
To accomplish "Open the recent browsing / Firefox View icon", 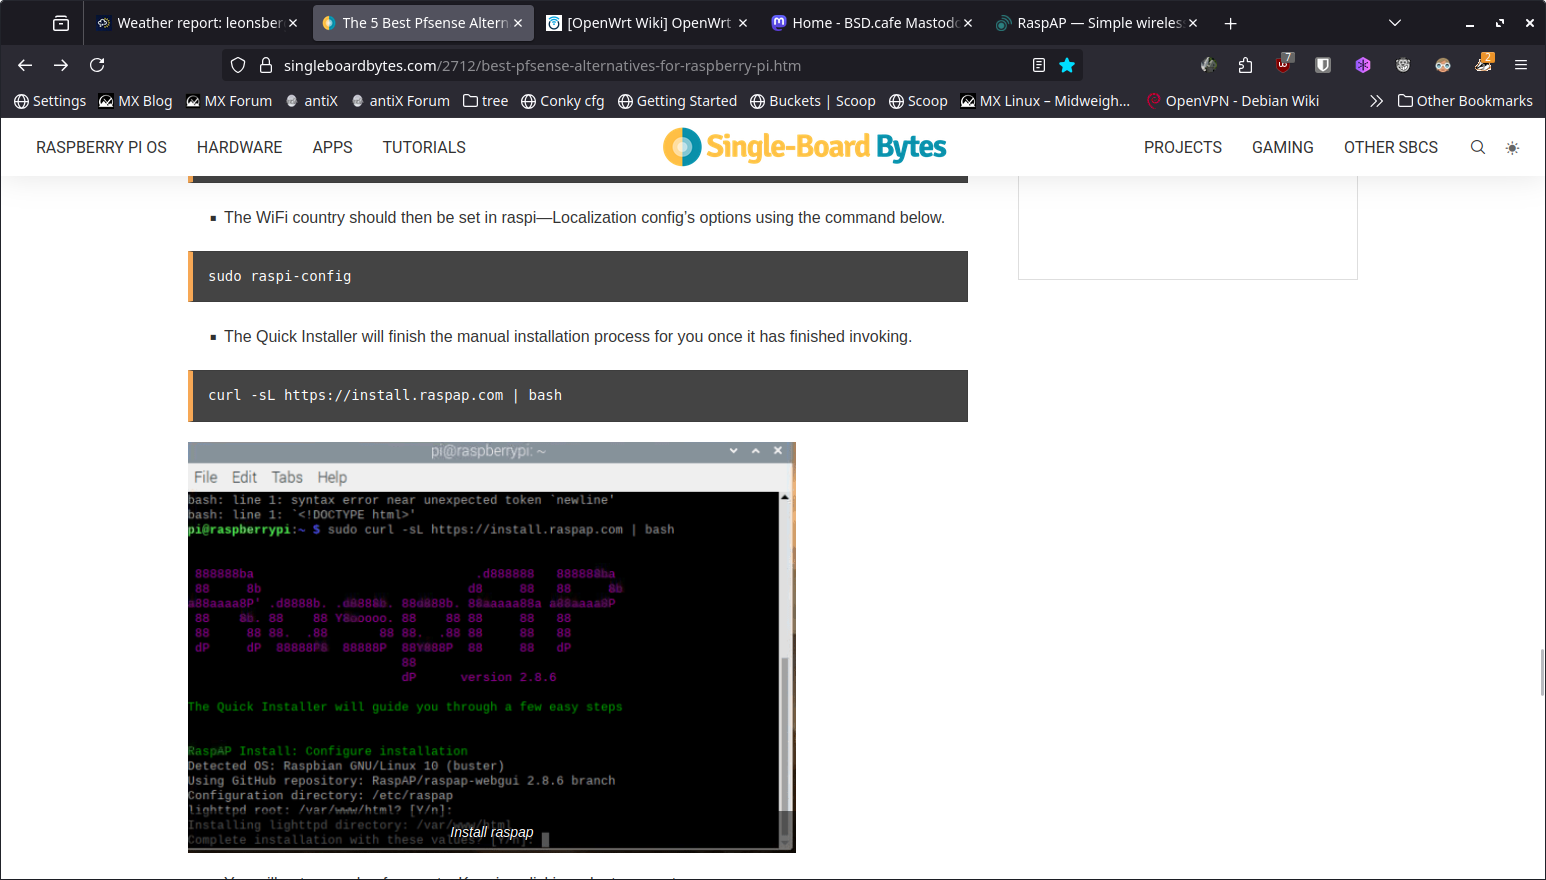I will (x=61, y=23).
